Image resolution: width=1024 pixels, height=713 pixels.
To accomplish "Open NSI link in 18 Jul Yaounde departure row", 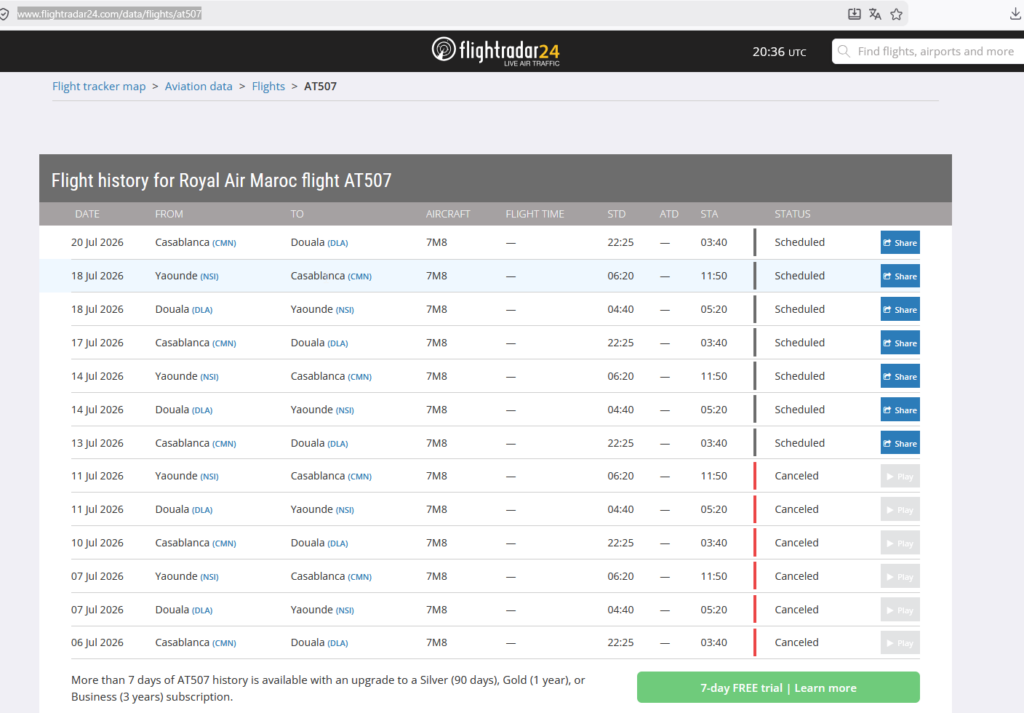I will tap(209, 277).
